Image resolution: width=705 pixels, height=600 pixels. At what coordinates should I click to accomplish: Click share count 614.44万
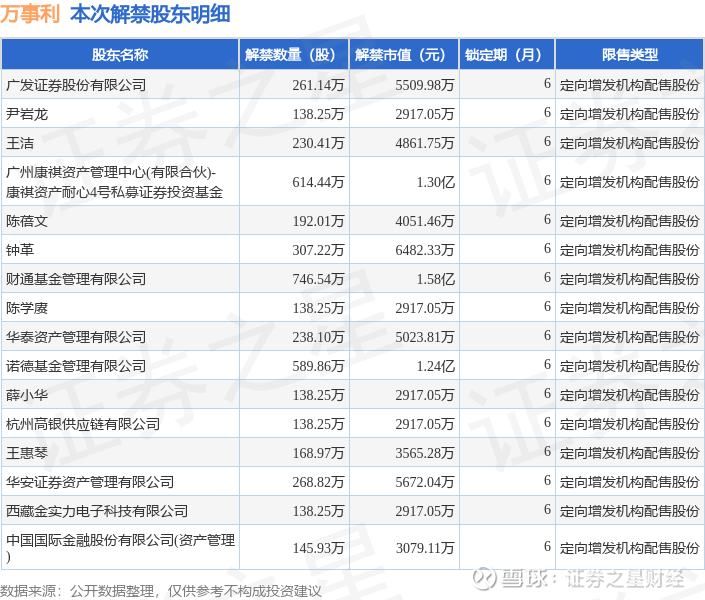[318, 182]
